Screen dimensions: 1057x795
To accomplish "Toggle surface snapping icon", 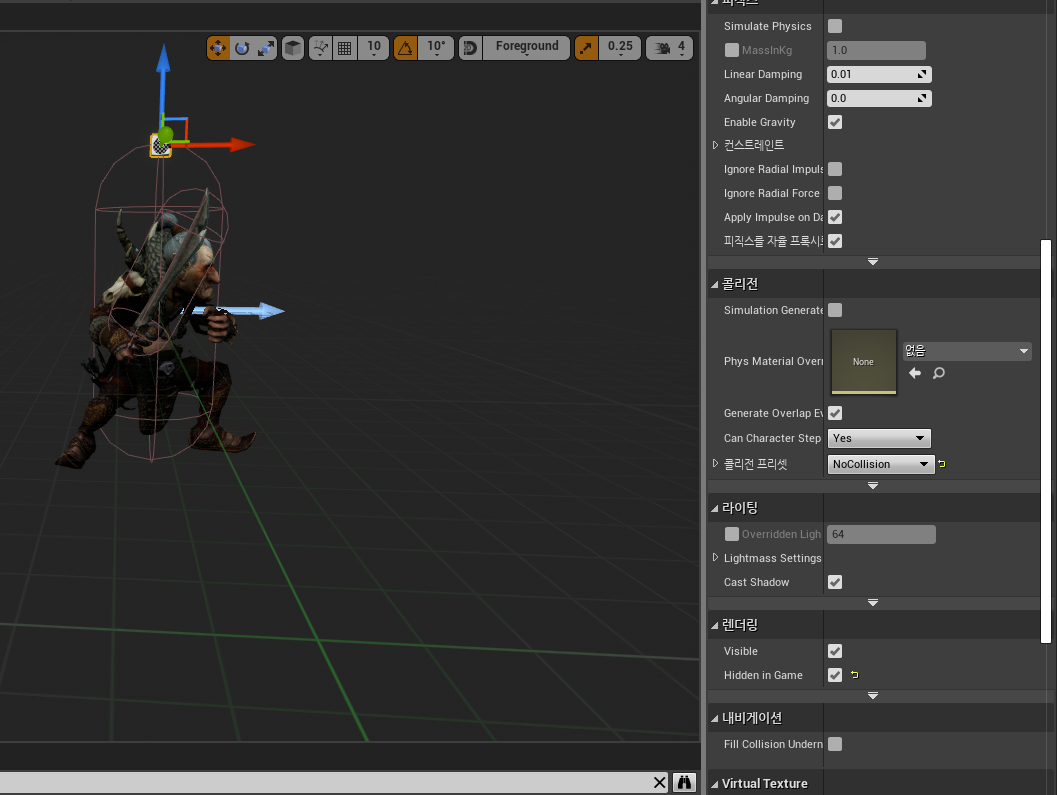I will 320,48.
